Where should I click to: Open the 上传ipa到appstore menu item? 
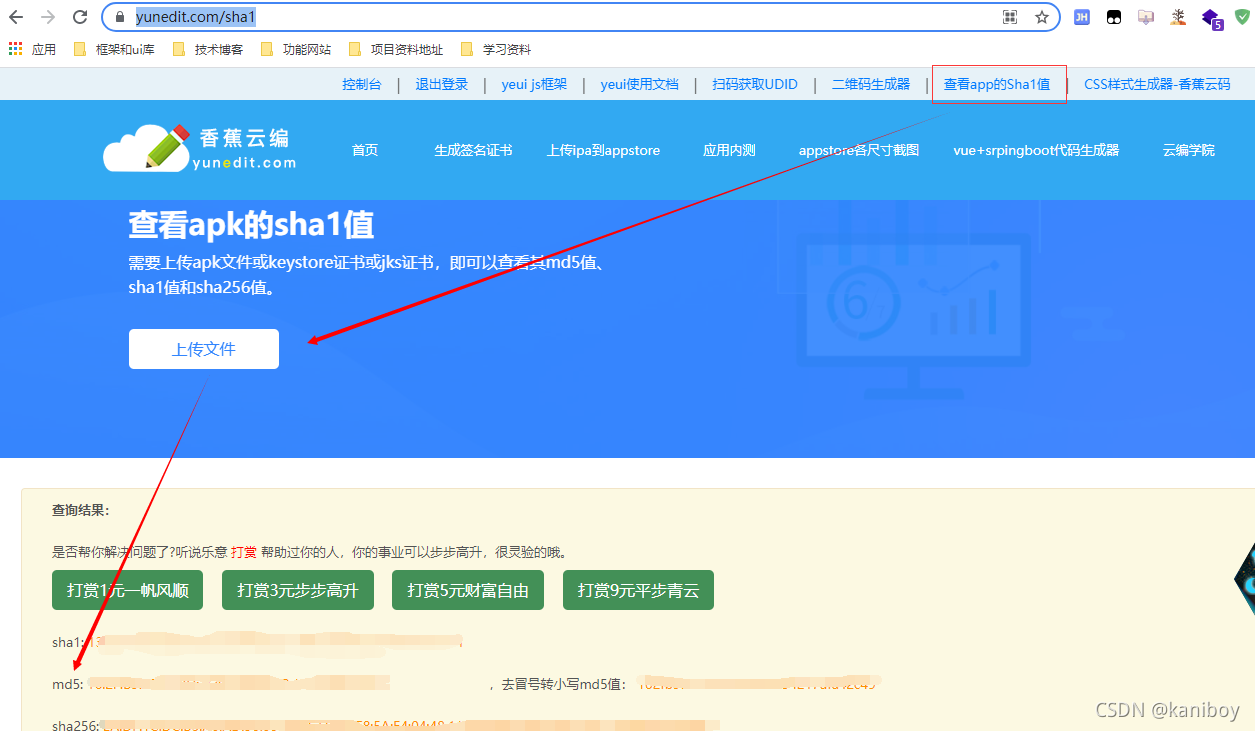coord(603,150)
